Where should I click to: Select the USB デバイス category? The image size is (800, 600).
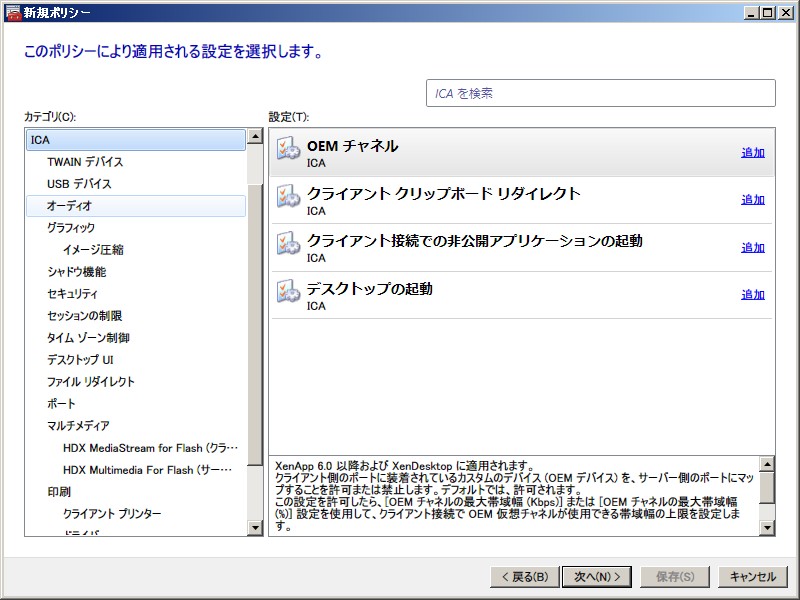[x=79, y=184]
